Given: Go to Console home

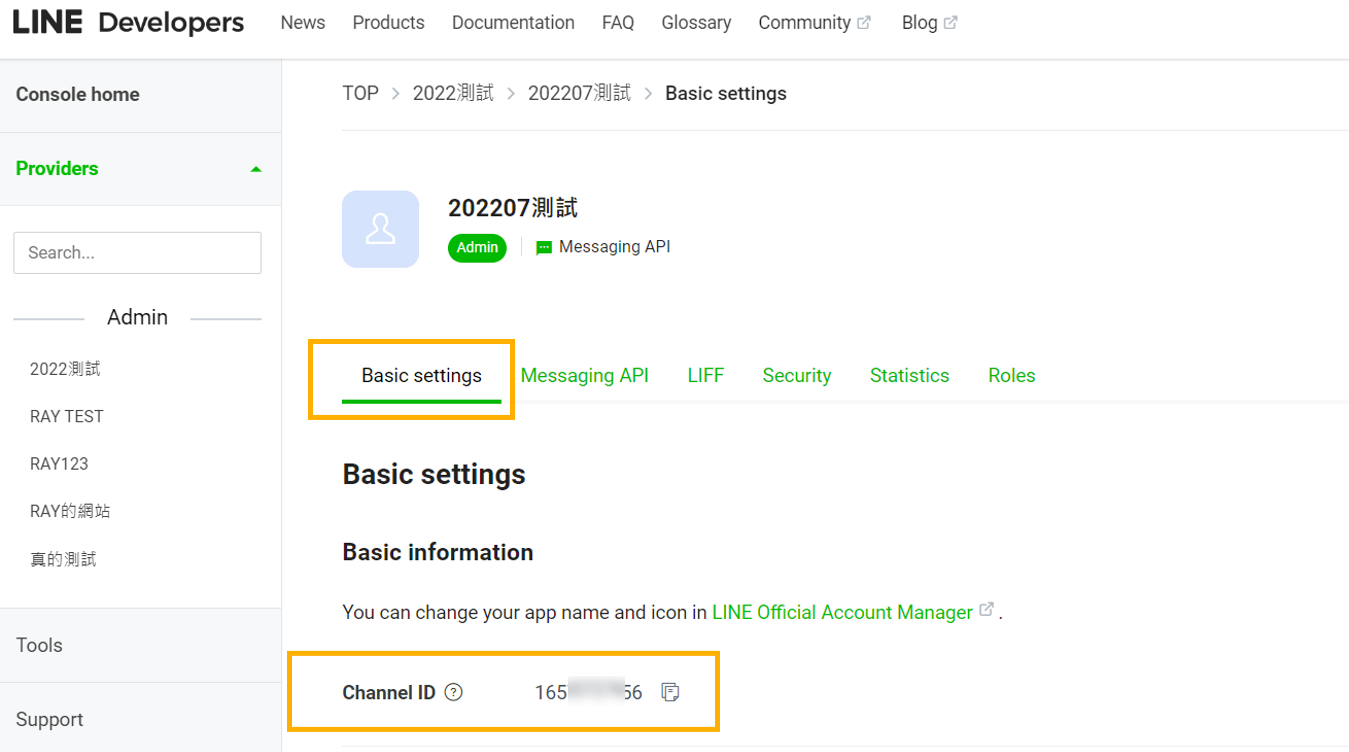Looking at the screenshot, I should (x=77, y=94).
